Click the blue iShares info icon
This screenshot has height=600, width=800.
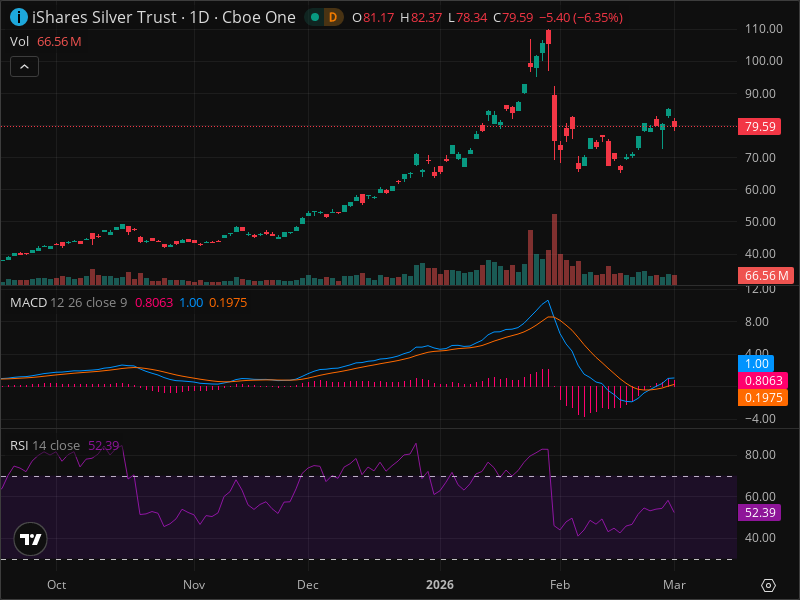click(x=19, y=17)
